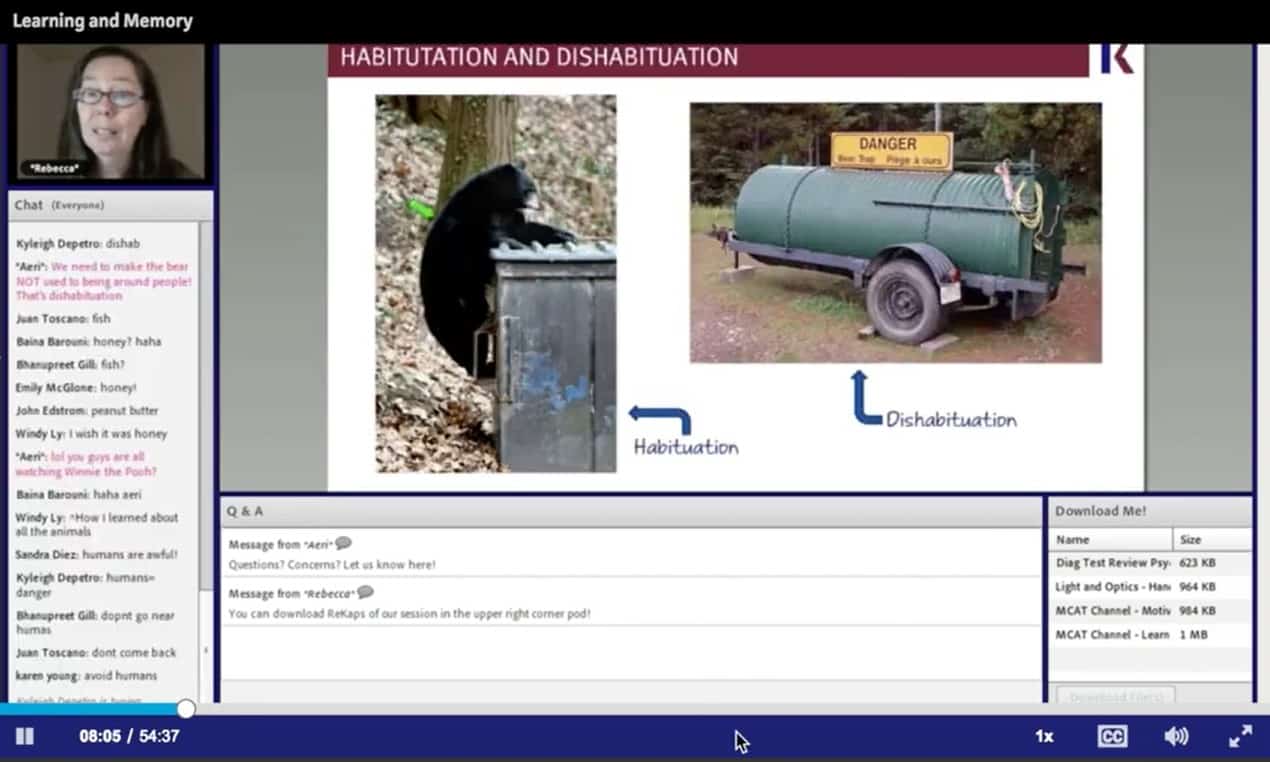This screenshot has height=762, width=1270.
Task: Click speech bubble icon next to Rebecca's message
Action: tap(366, 593)
